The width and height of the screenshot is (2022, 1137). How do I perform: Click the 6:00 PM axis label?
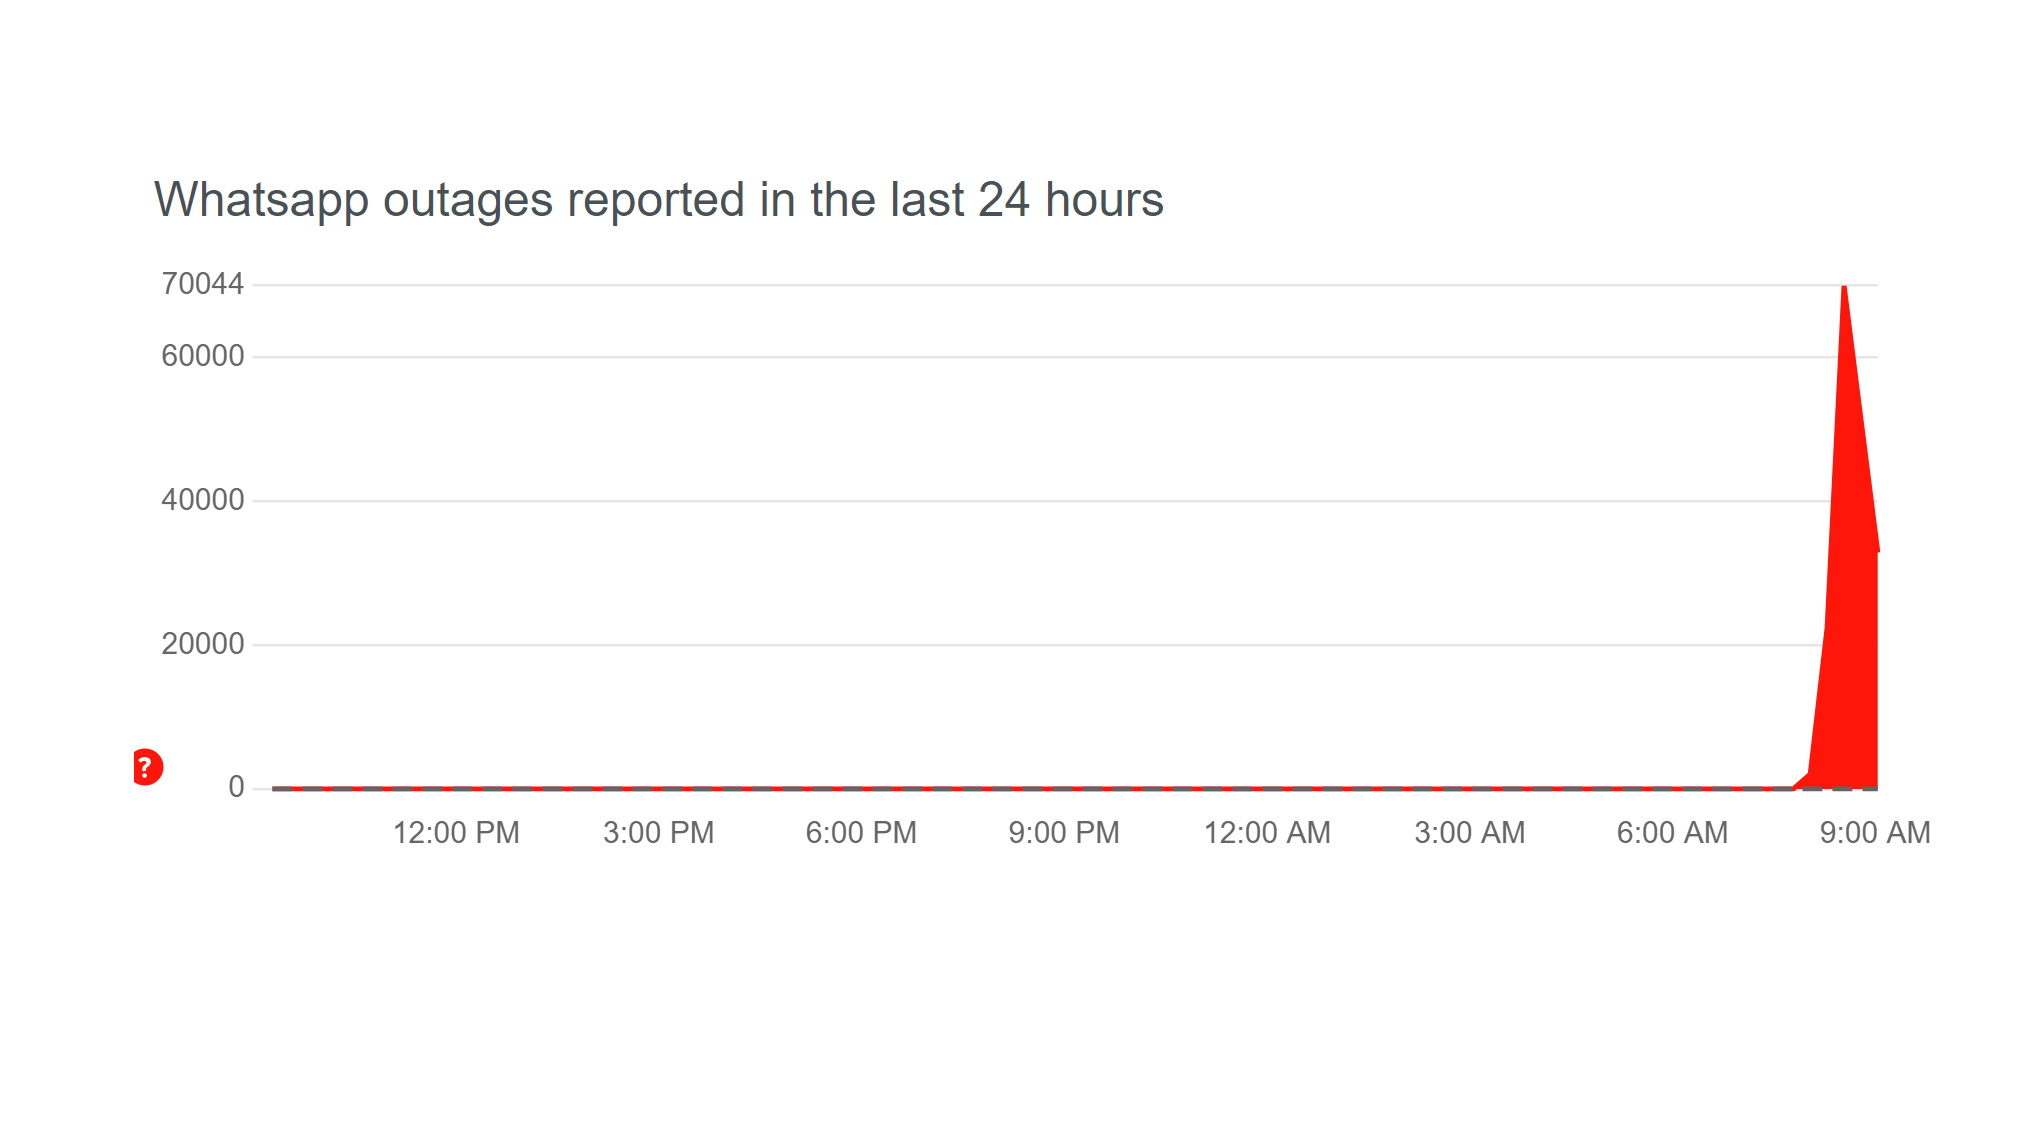pos(860,830)
